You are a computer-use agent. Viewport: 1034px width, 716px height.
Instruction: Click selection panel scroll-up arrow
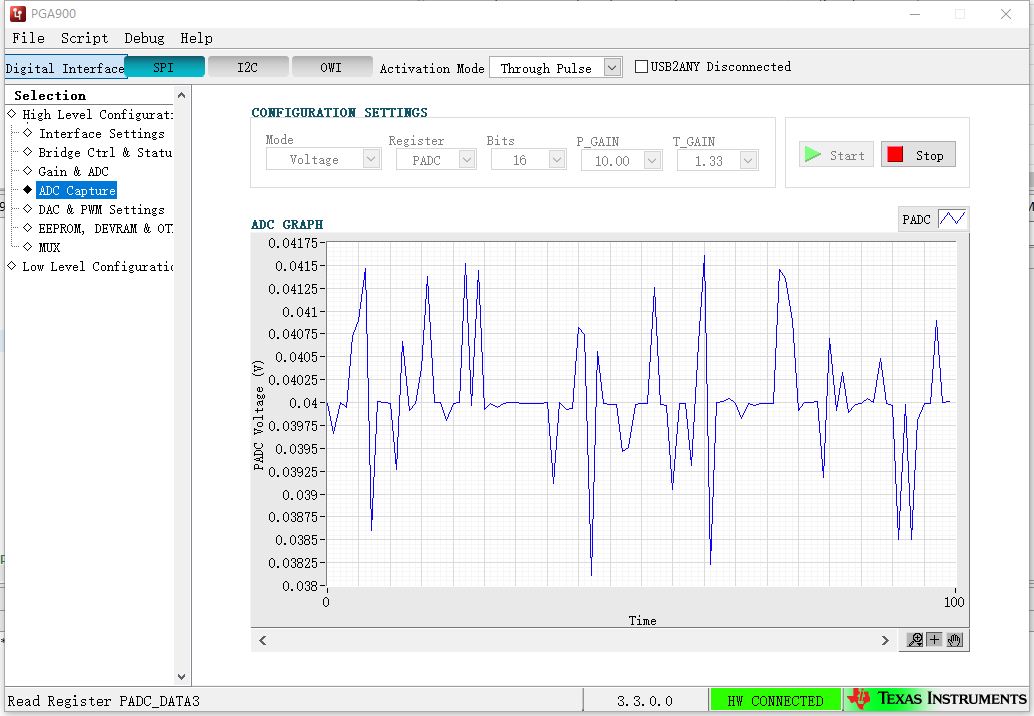181,96
